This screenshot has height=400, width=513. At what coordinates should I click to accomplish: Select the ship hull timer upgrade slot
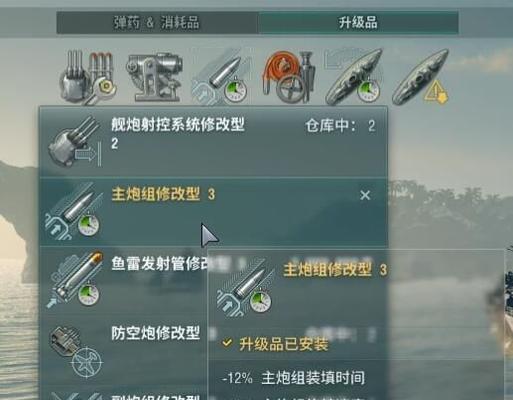[354, 77]
